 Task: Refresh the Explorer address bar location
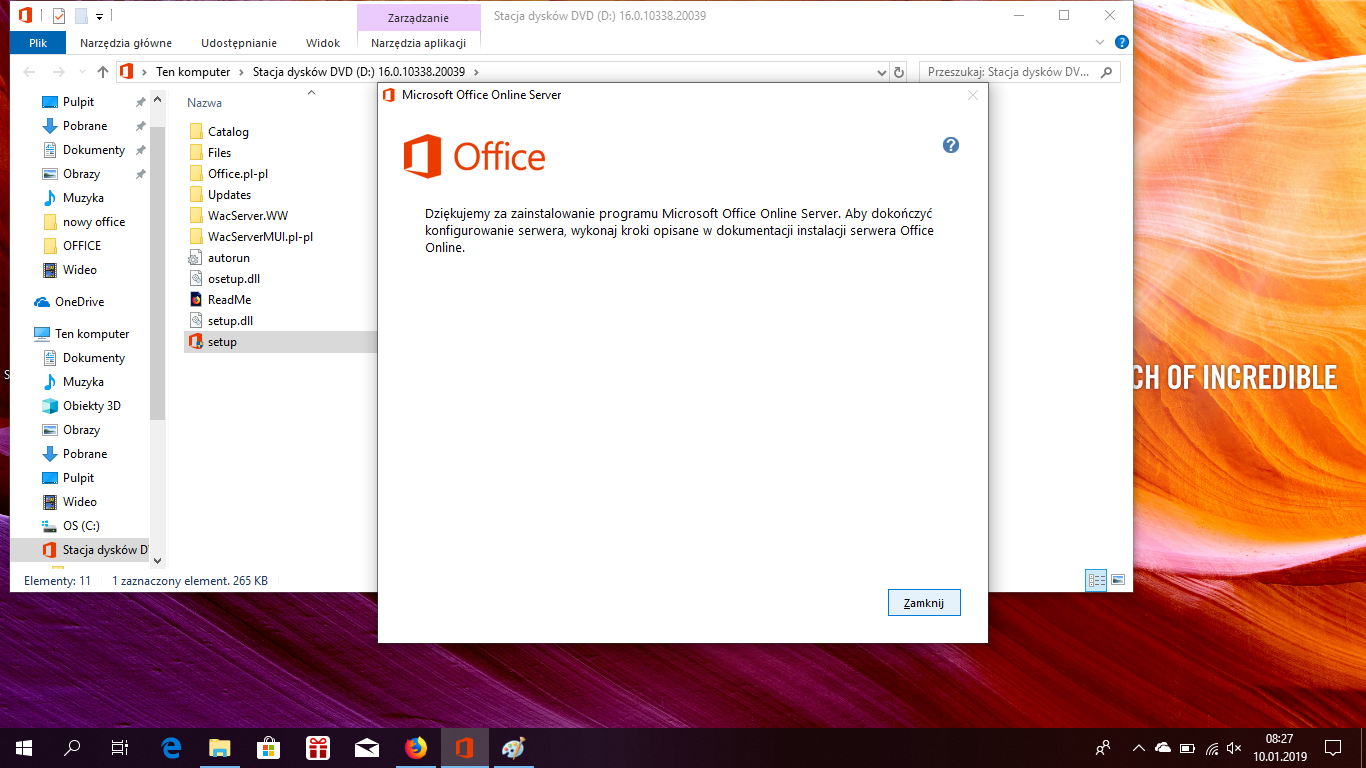(x=899, y=72)
